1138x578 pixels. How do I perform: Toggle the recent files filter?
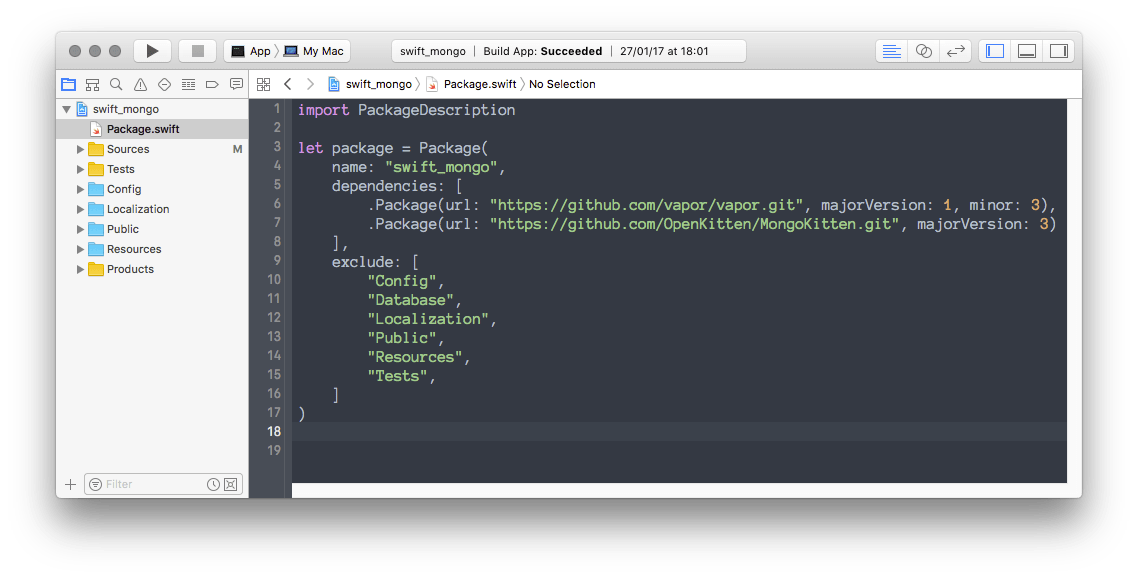(x=213, y=484)
